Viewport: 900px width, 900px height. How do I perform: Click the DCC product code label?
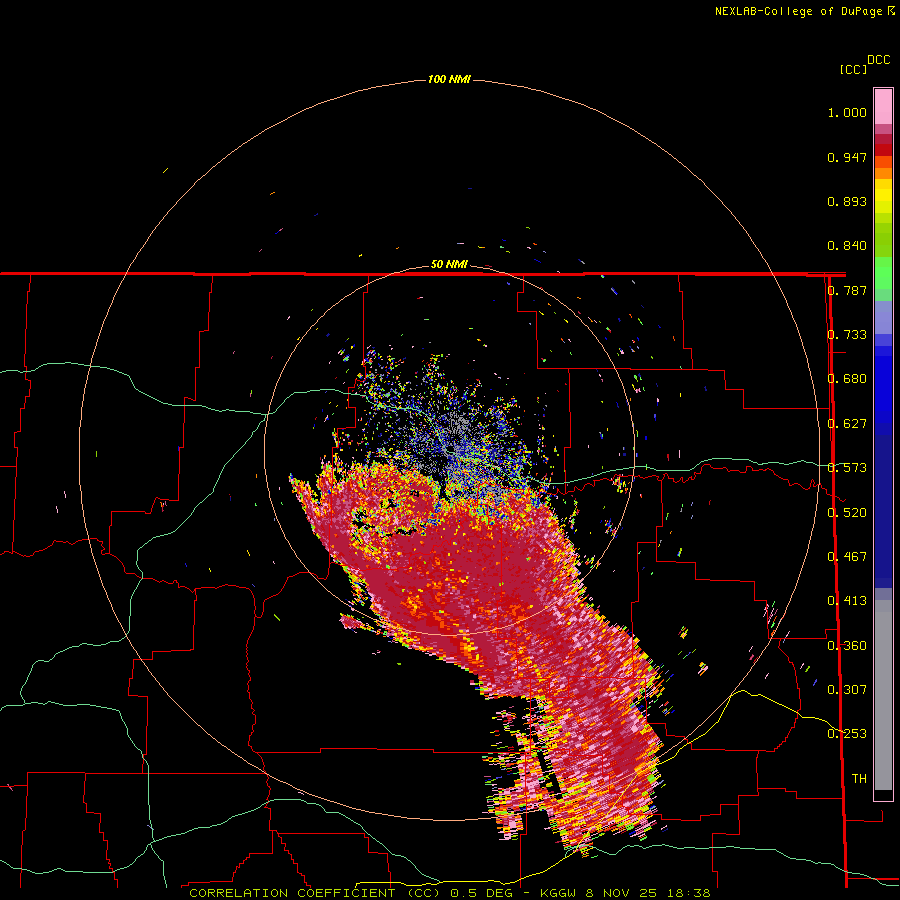(879, 60)
